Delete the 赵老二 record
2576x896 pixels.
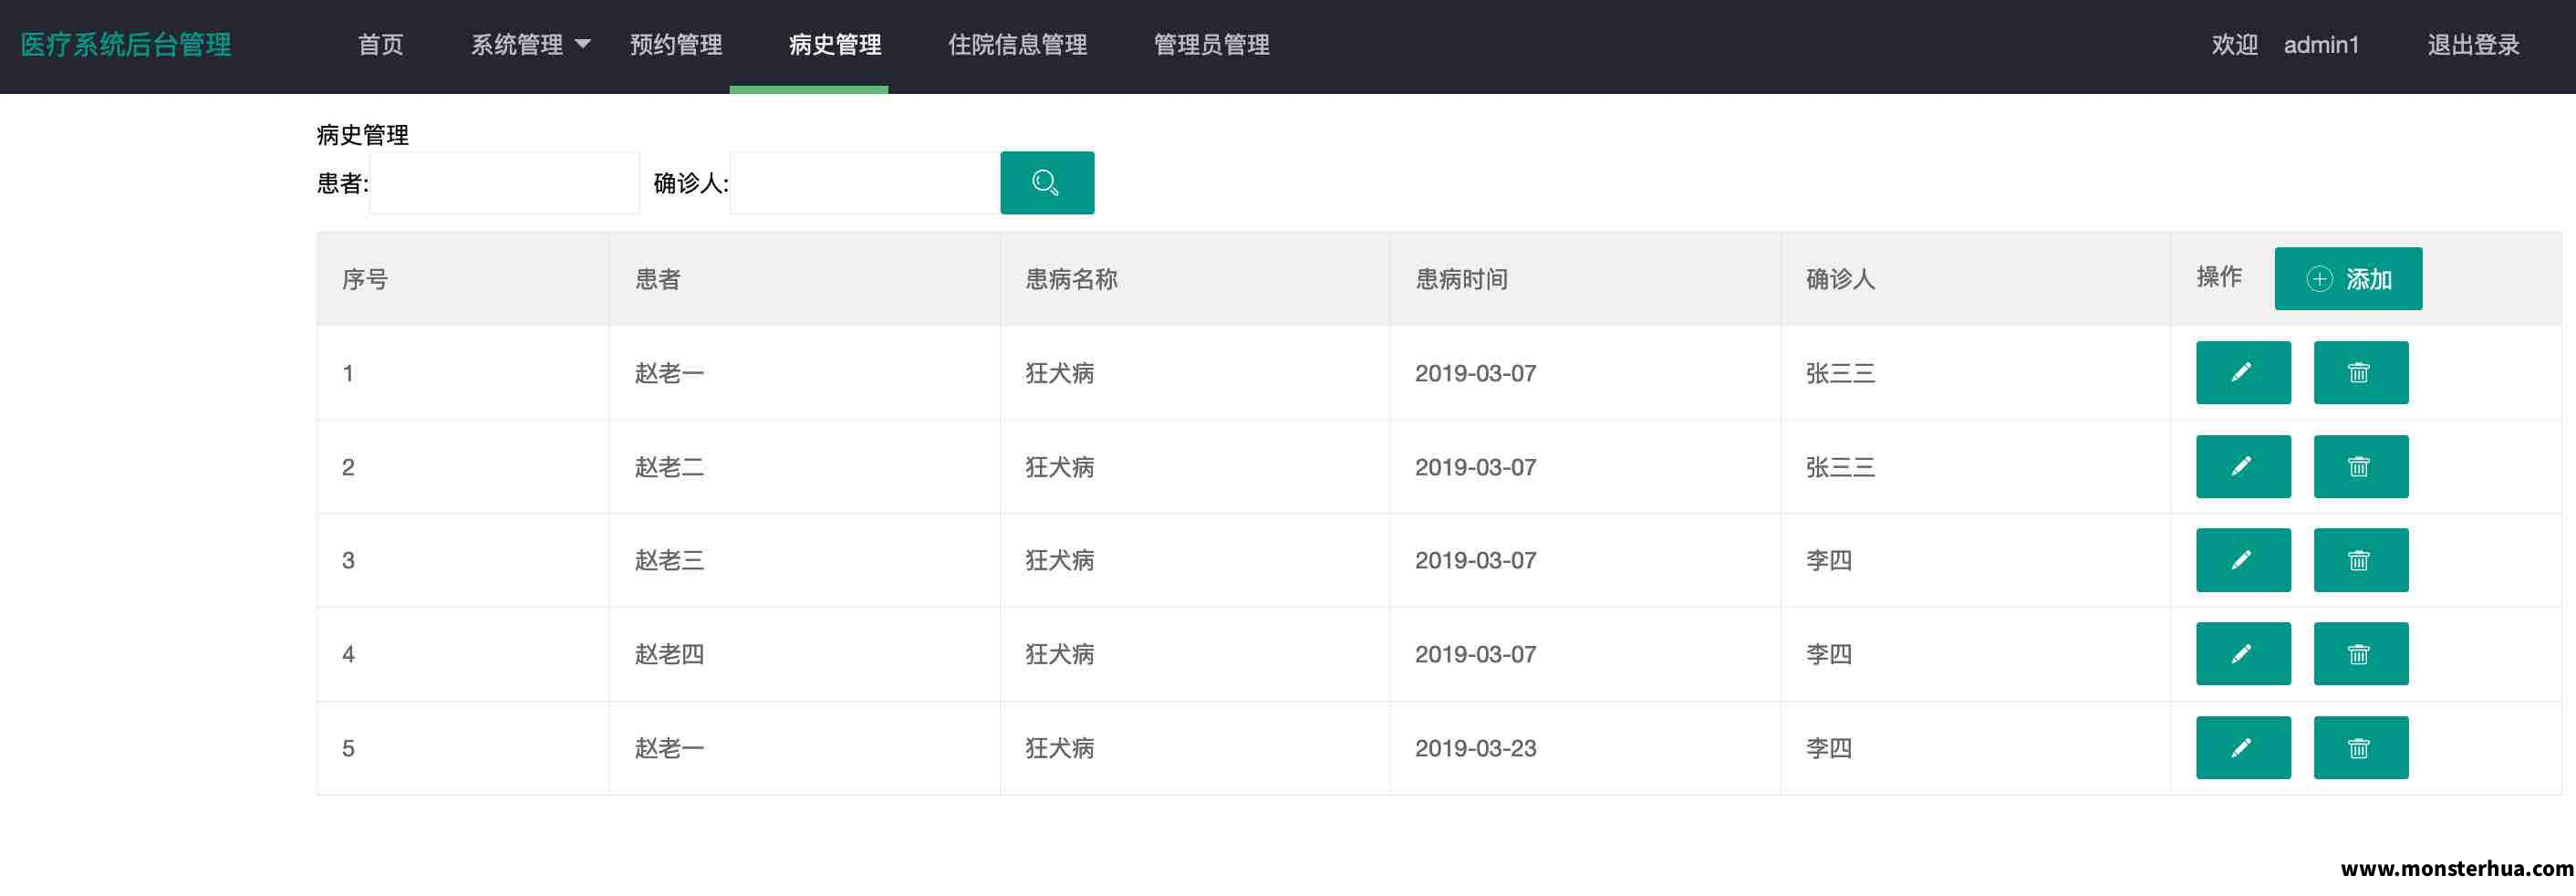[2361, 467]
